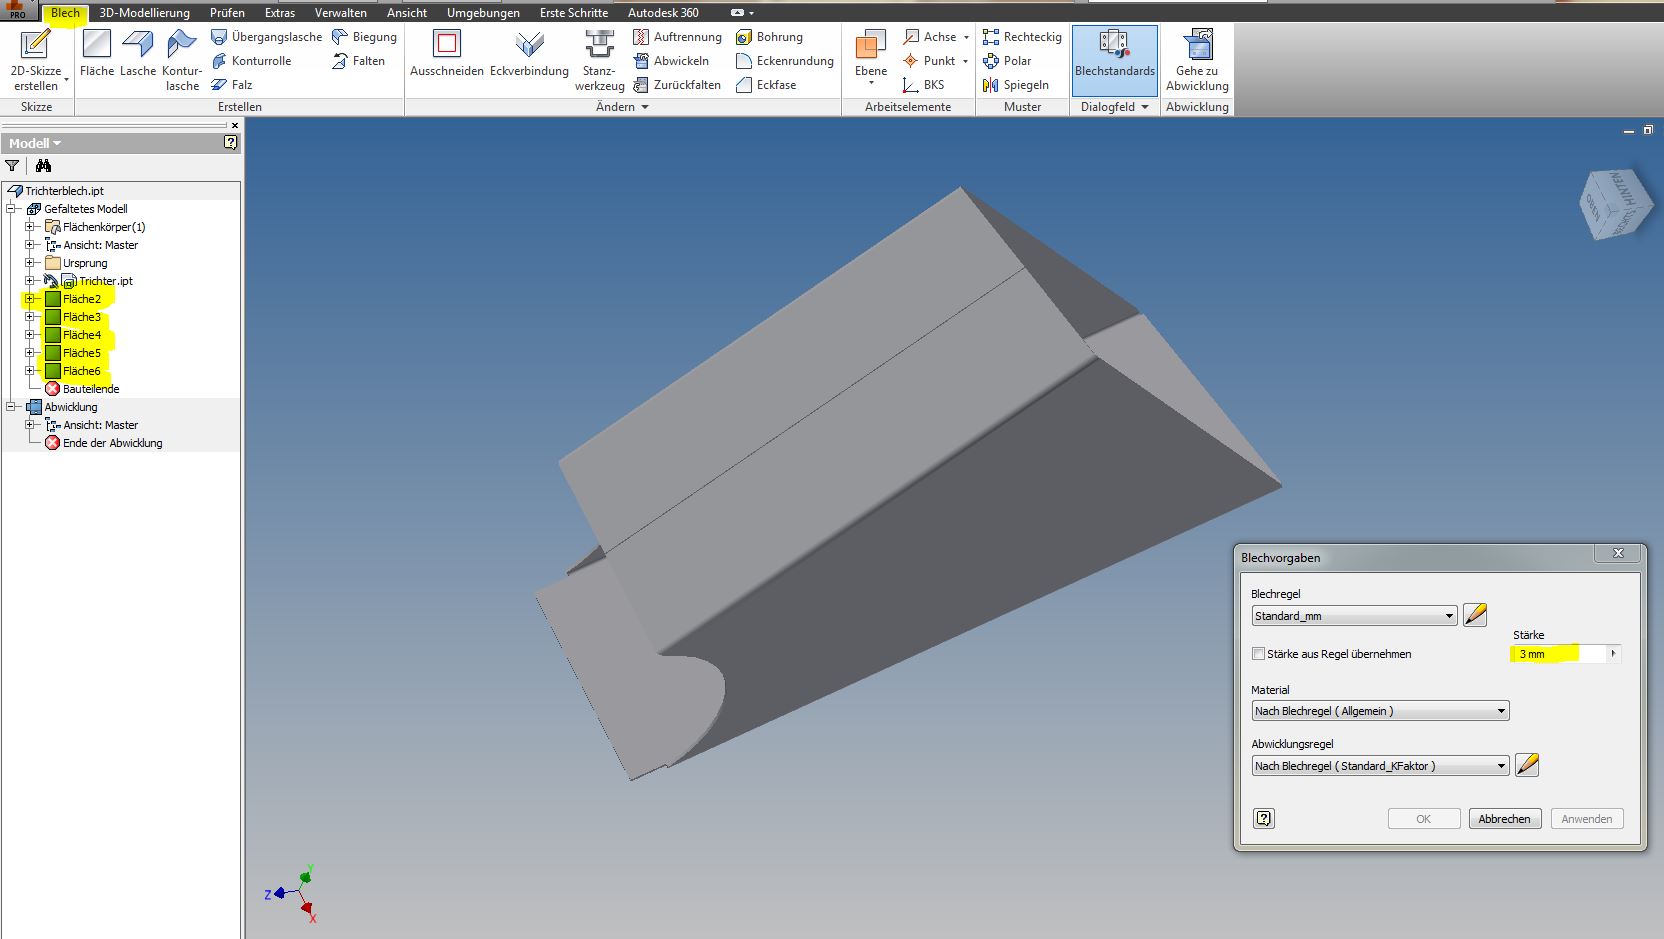Open the Material dropdown

1380,711
